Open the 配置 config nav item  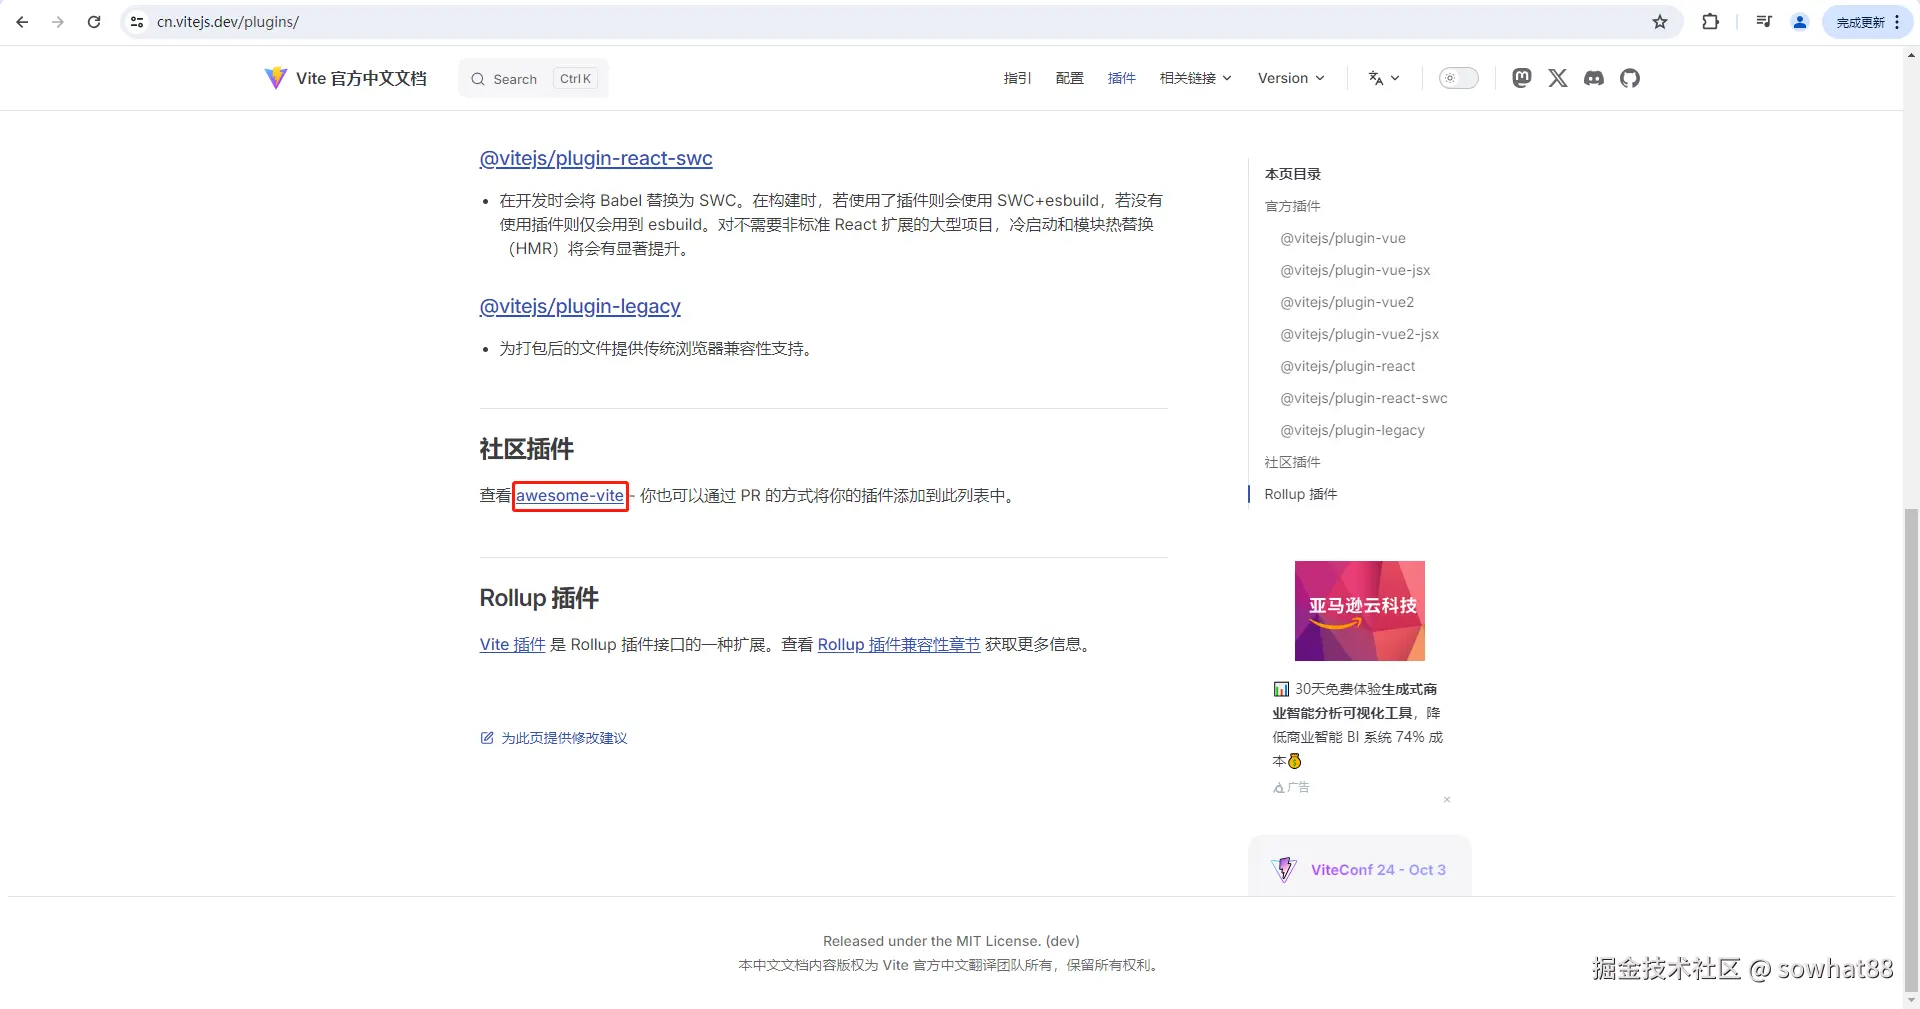coord(1069,78)
